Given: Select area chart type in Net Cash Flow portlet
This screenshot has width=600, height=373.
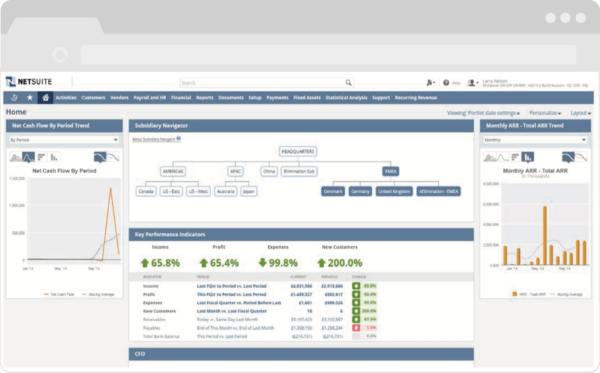Looking at the screenshot, I should (15, 157).
